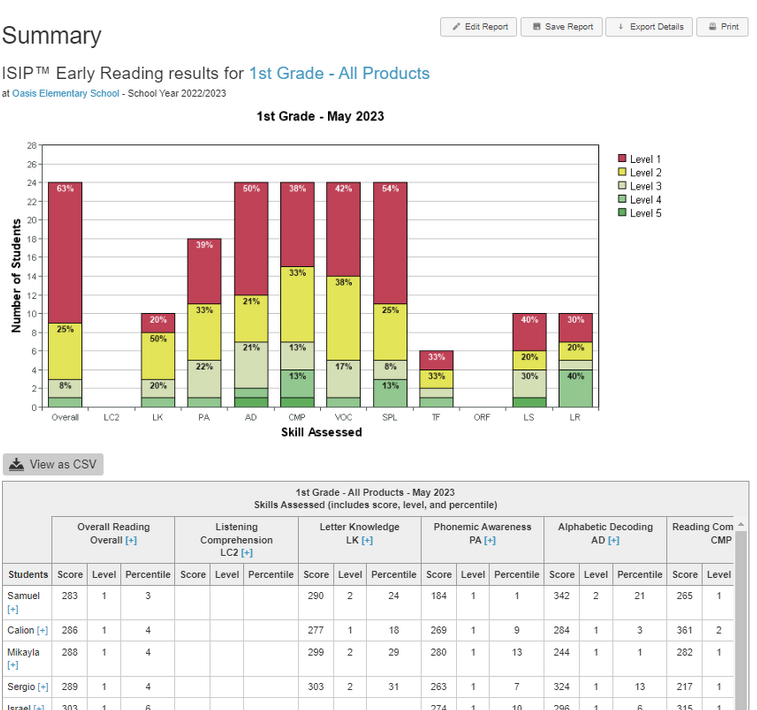757x710 pixels.
Task: Click Level 2 yellow legend swatch
Action: [x=622, y=172]
